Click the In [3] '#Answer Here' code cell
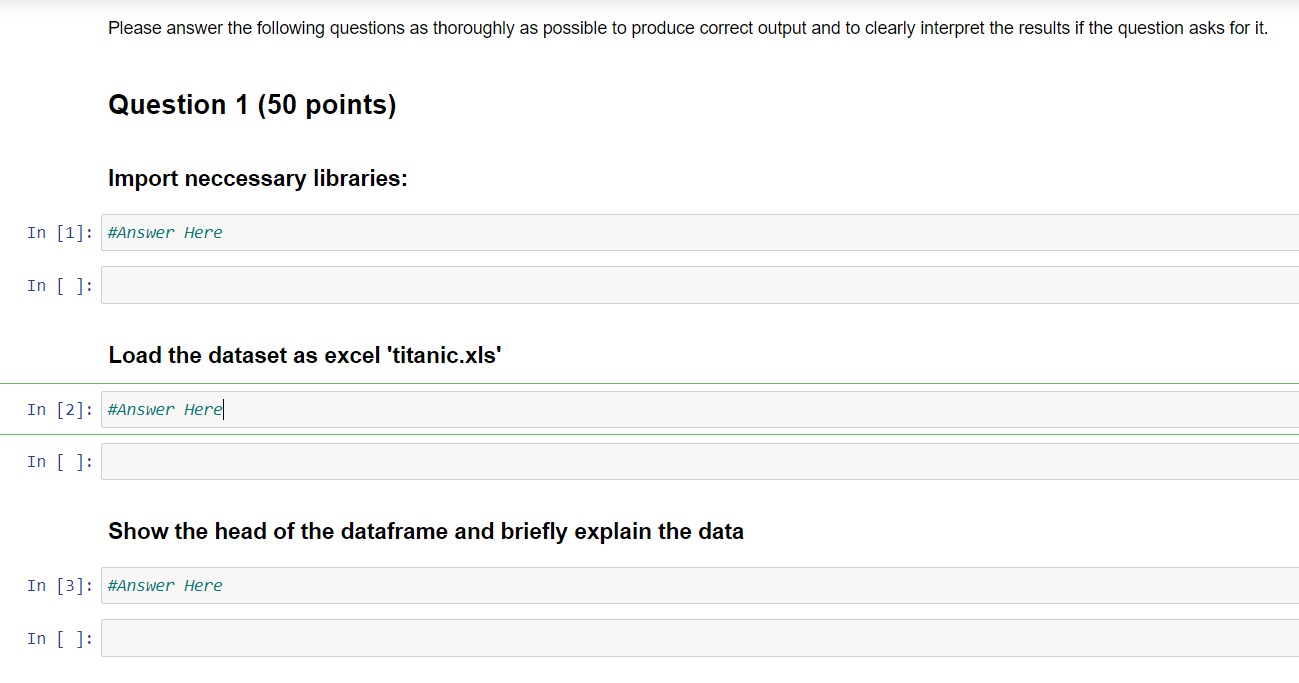Image resolution: width=1299 pixels, height=683 pixels. [700, 585]
